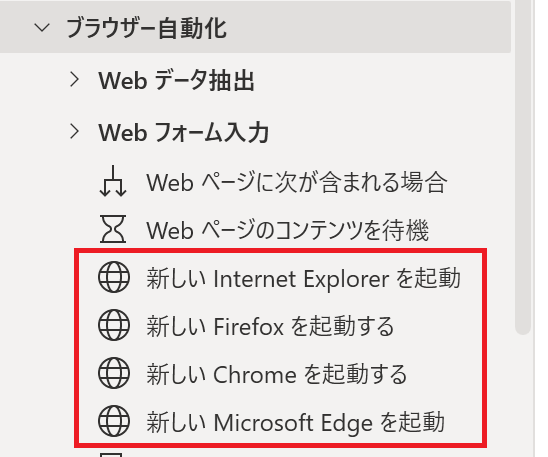The width and height of the screenshot is (548, 457).
Task: Click the globe icon beside Firefox action
Action: coord(114,326)
